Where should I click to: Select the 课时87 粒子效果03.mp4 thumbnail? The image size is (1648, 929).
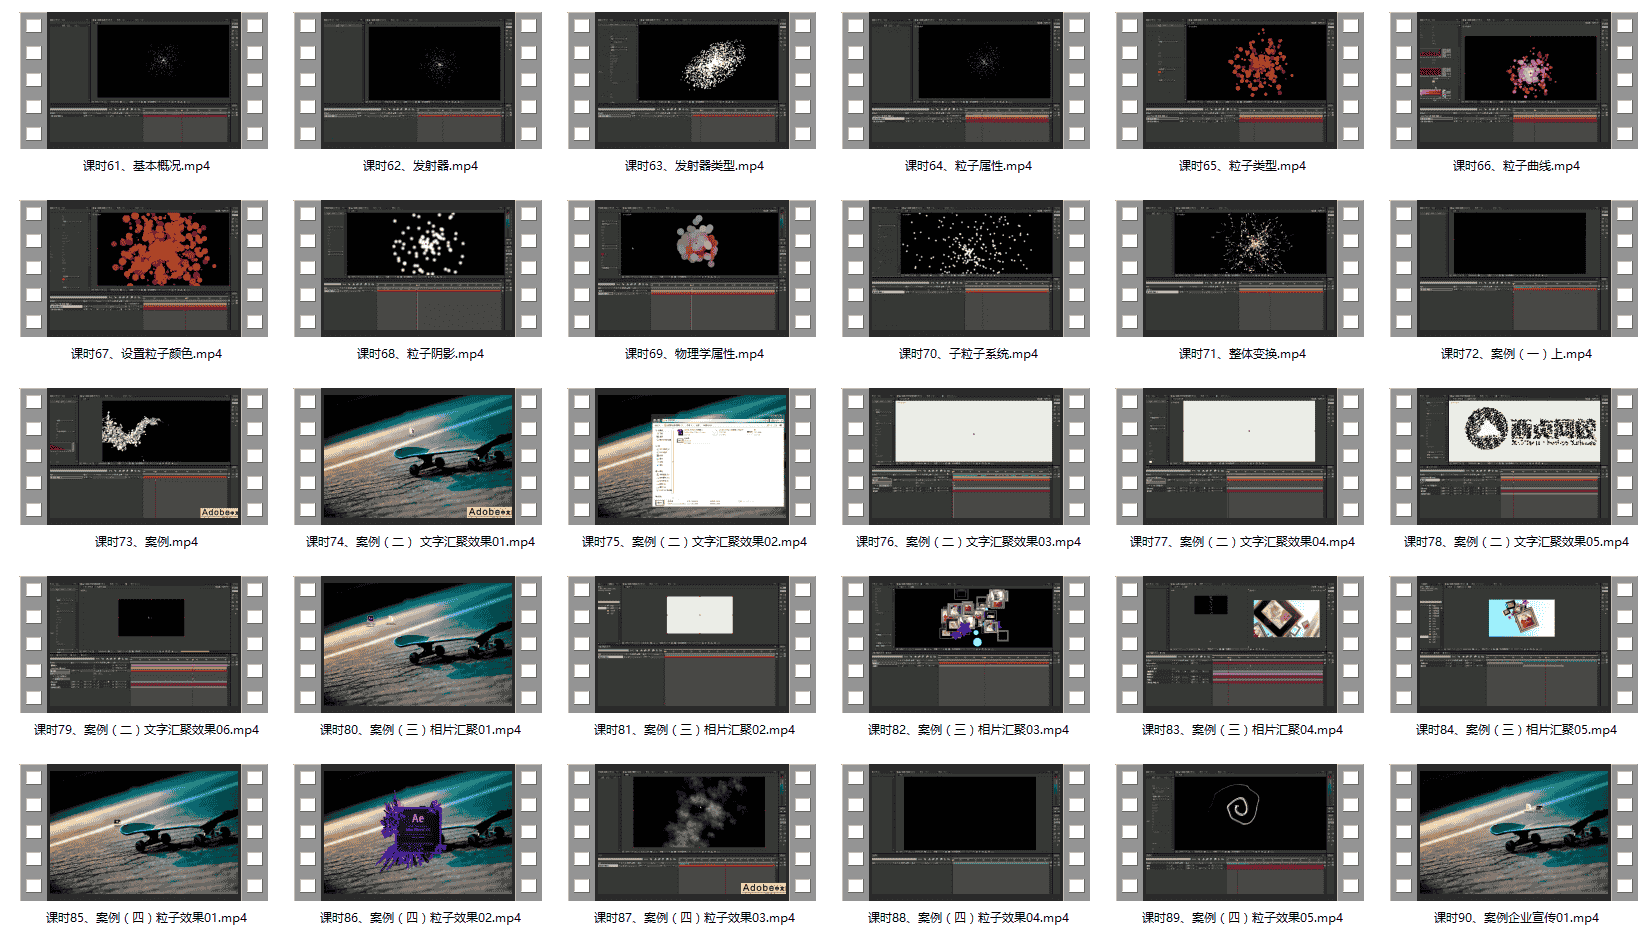coord(692,833)
